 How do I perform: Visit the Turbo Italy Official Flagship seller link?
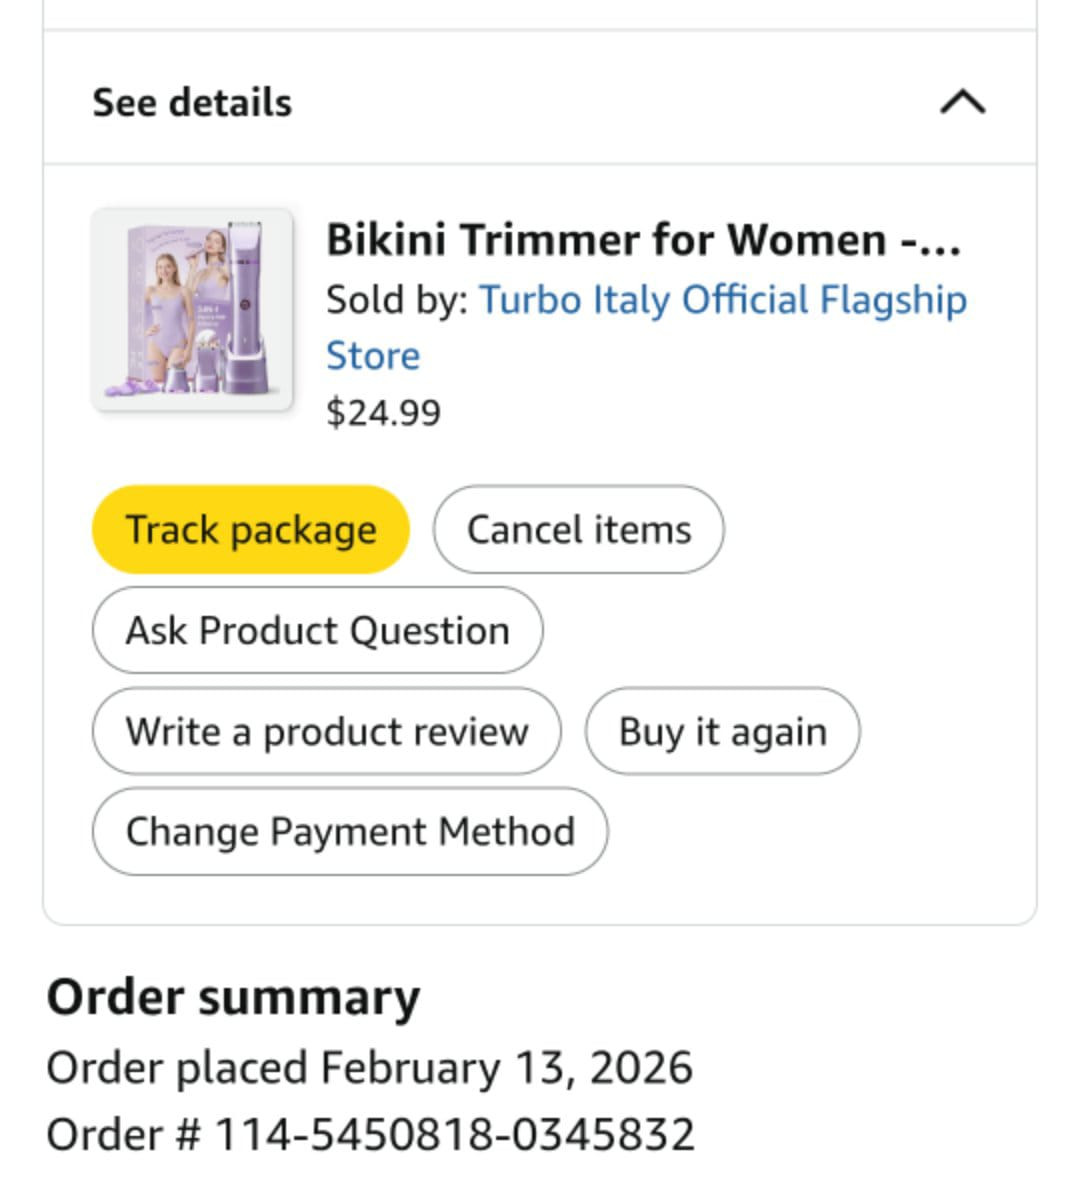[x=722, y=300]
